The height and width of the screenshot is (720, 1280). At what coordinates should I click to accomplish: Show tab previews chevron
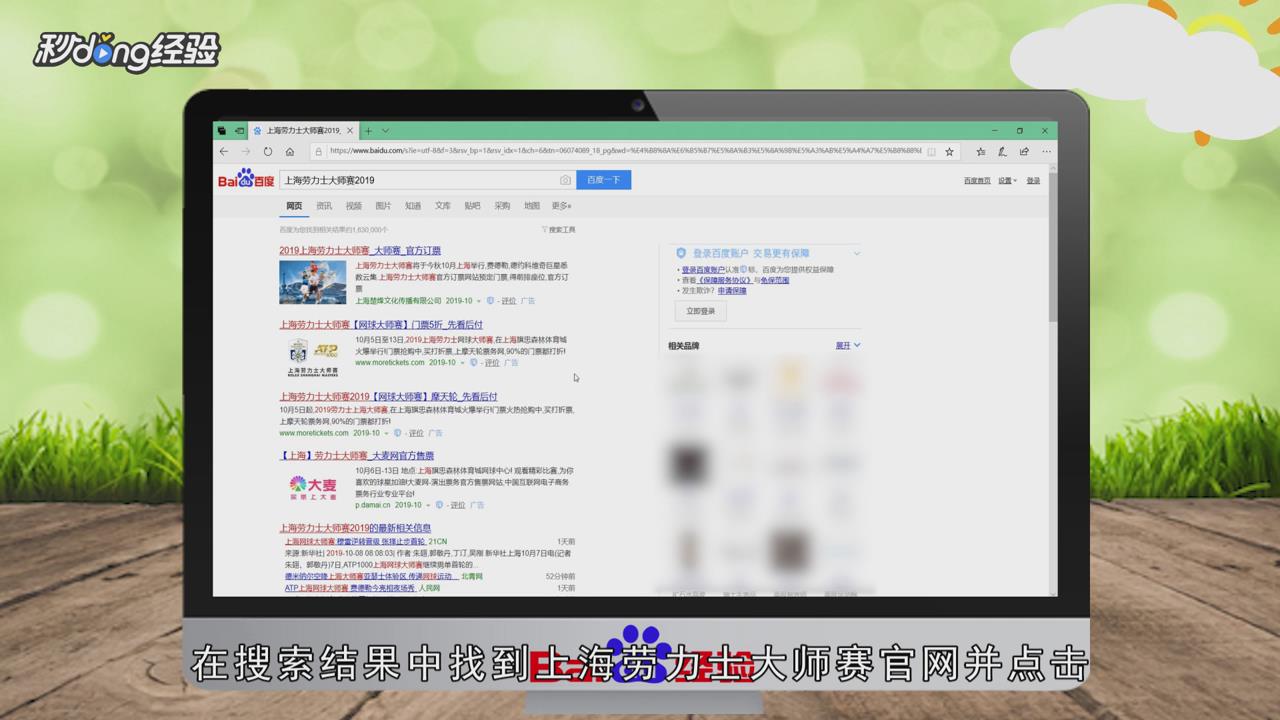[x=385, y=131]
